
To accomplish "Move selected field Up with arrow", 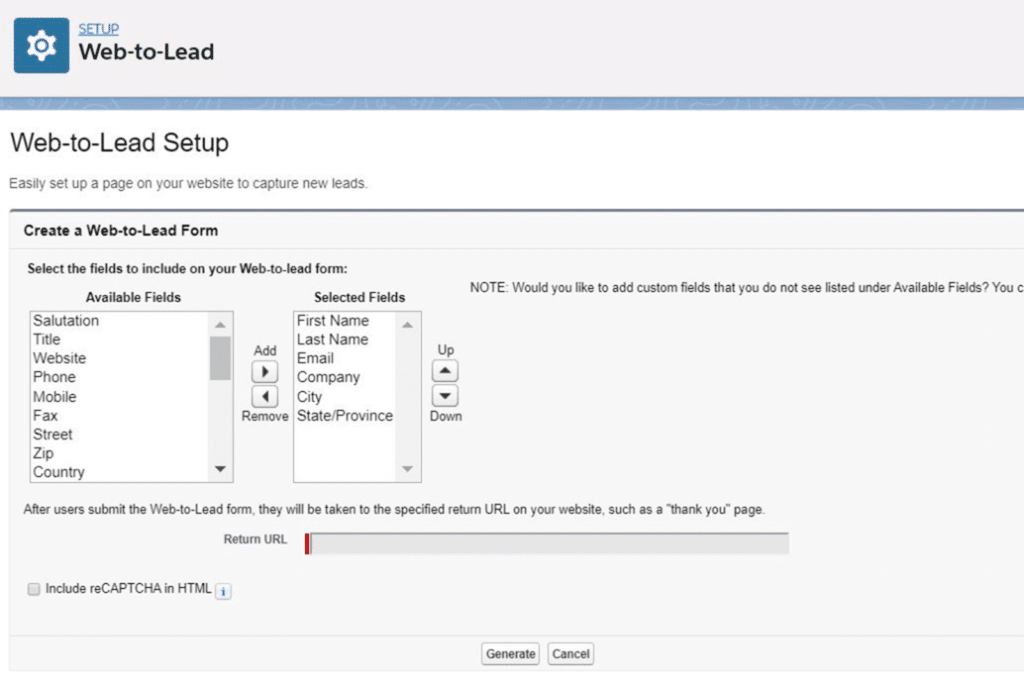I will [x=446, y=371].
